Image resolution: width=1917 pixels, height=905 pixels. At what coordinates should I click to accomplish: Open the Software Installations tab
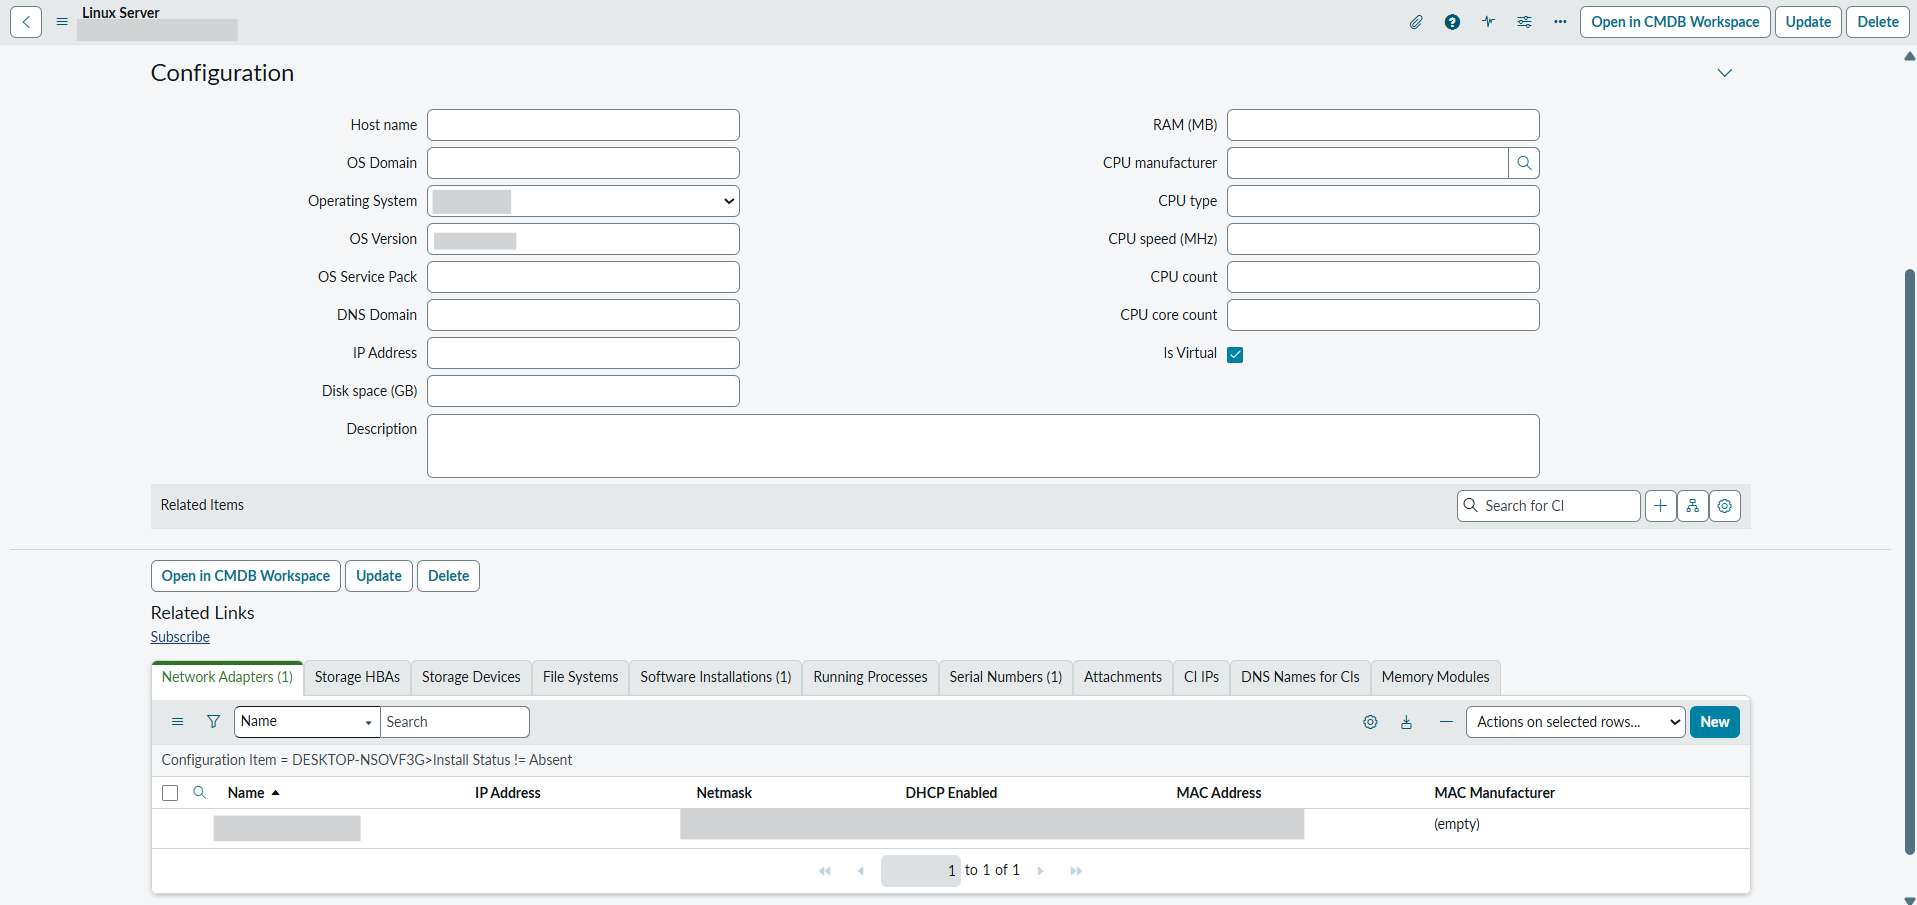tap(716, 677)
